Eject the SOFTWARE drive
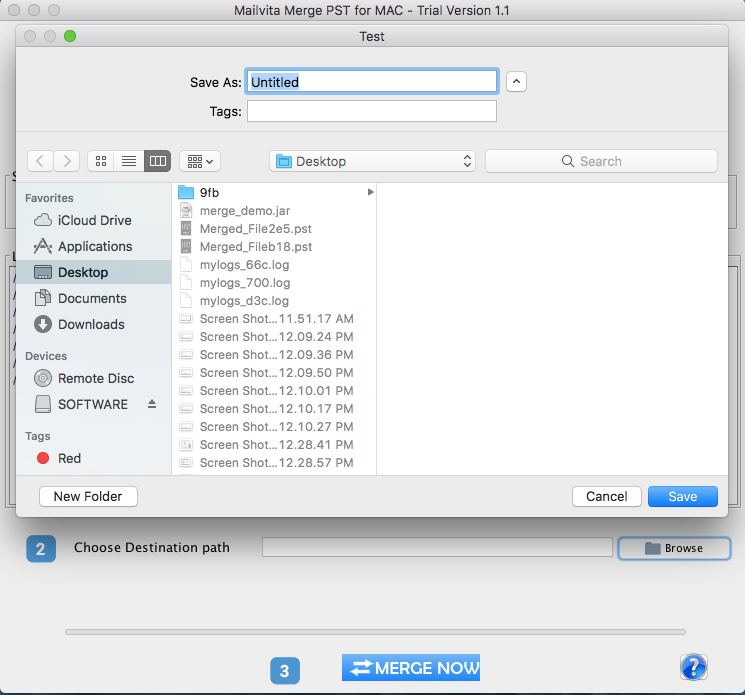 pyautogui.click(x=152, y=404)
